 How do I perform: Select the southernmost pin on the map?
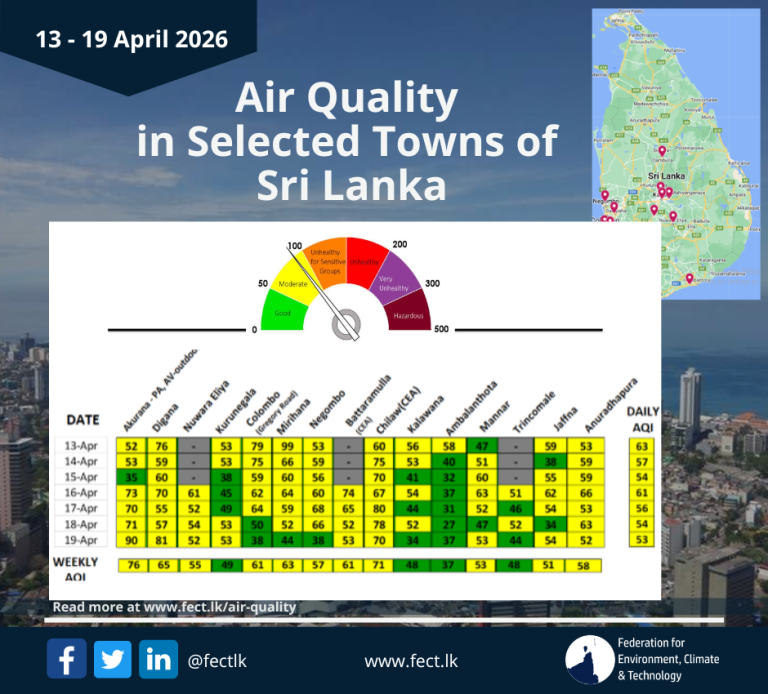pyautogui.click(x=689, y=279)
